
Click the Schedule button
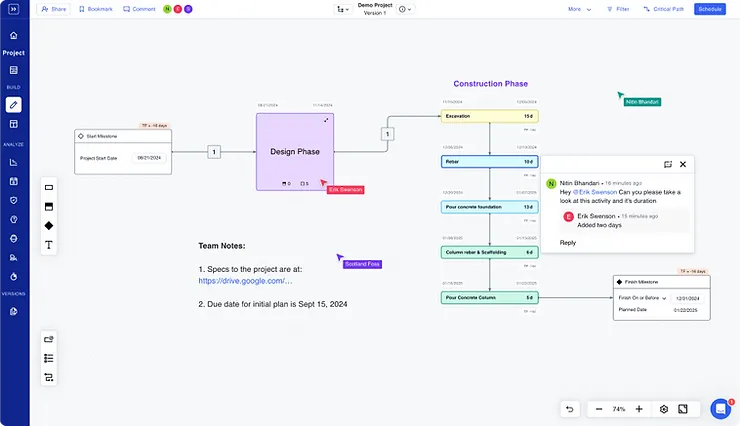710,9
